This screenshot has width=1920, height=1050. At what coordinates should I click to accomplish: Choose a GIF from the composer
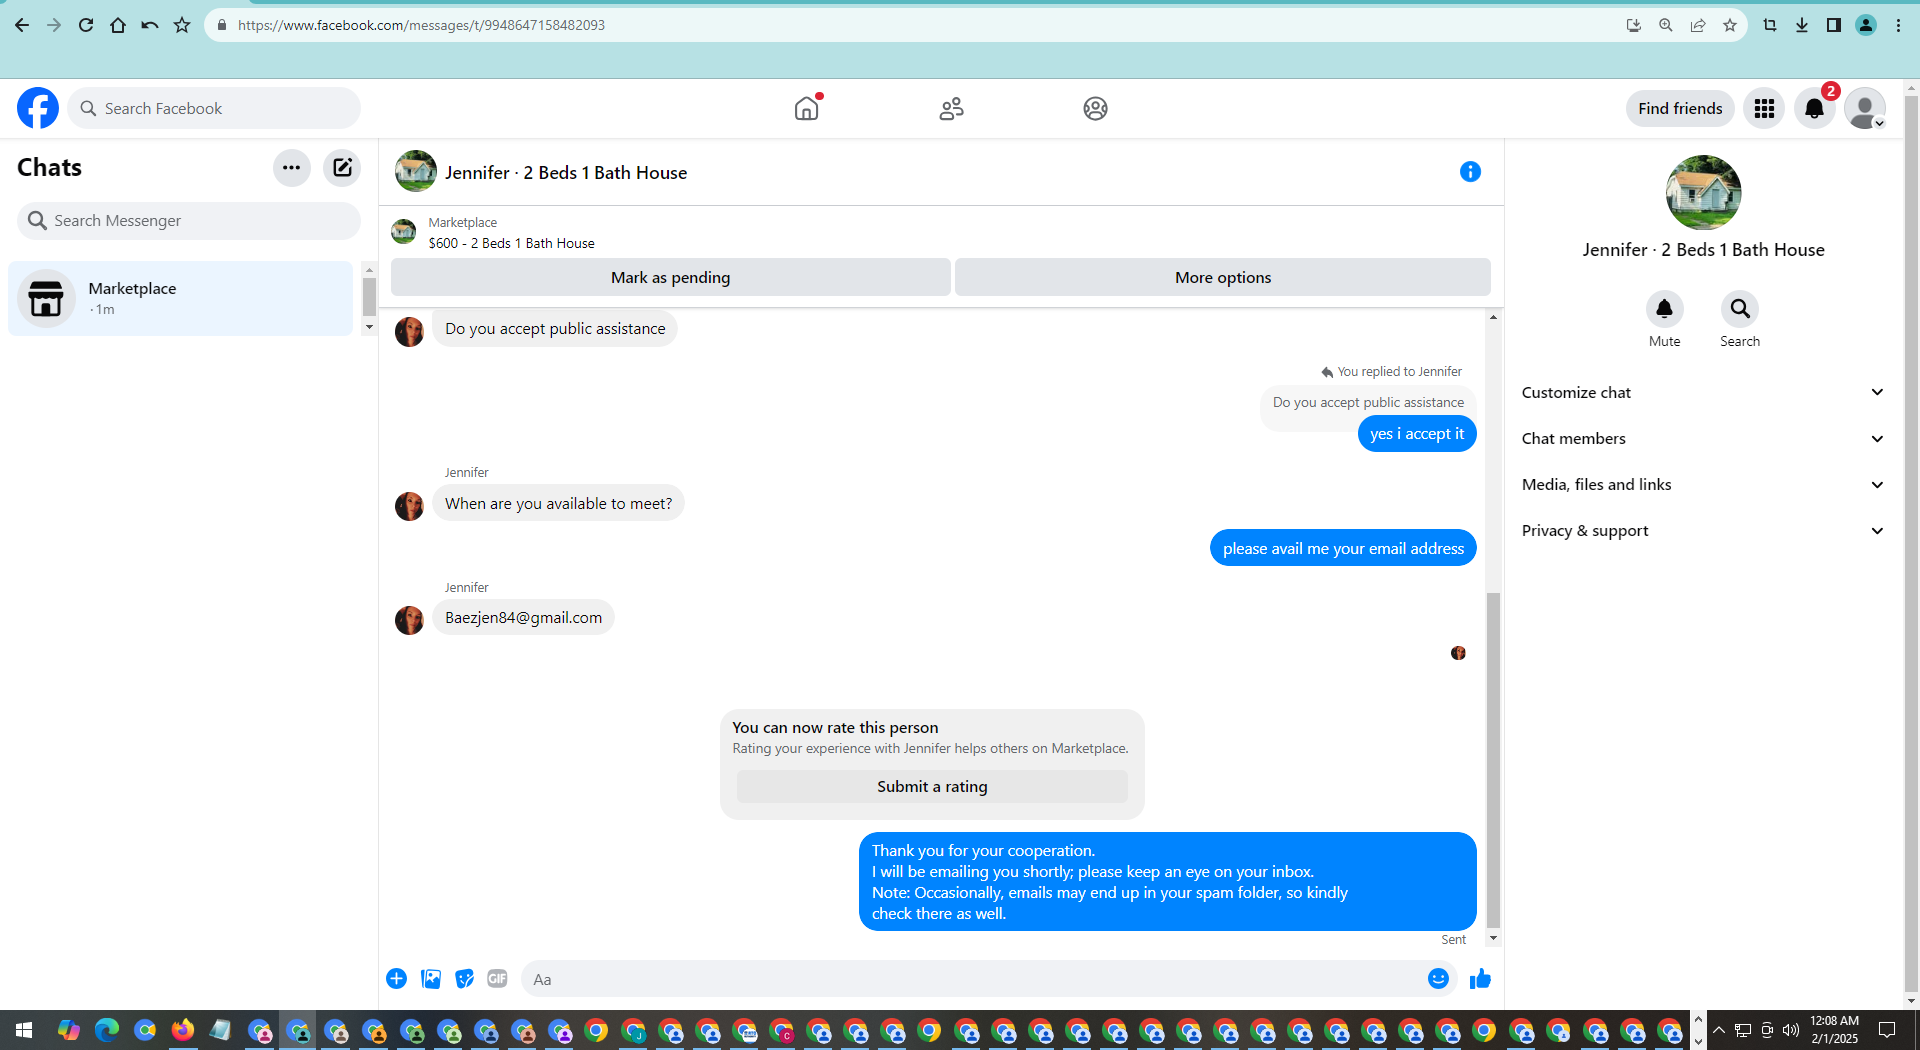pos(497,979)
